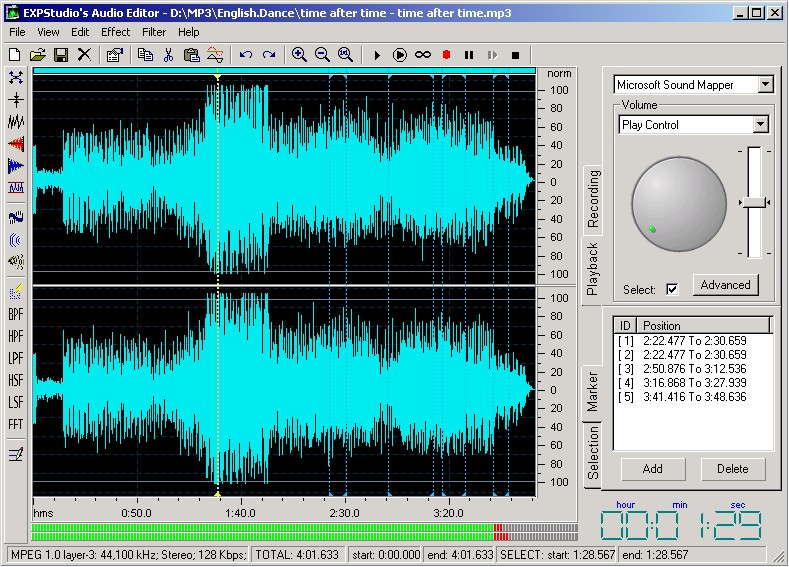Click the greyed Resume playback button
This screenshot has width=789, height=567.
pyautogui.click(x=492, y=55)
